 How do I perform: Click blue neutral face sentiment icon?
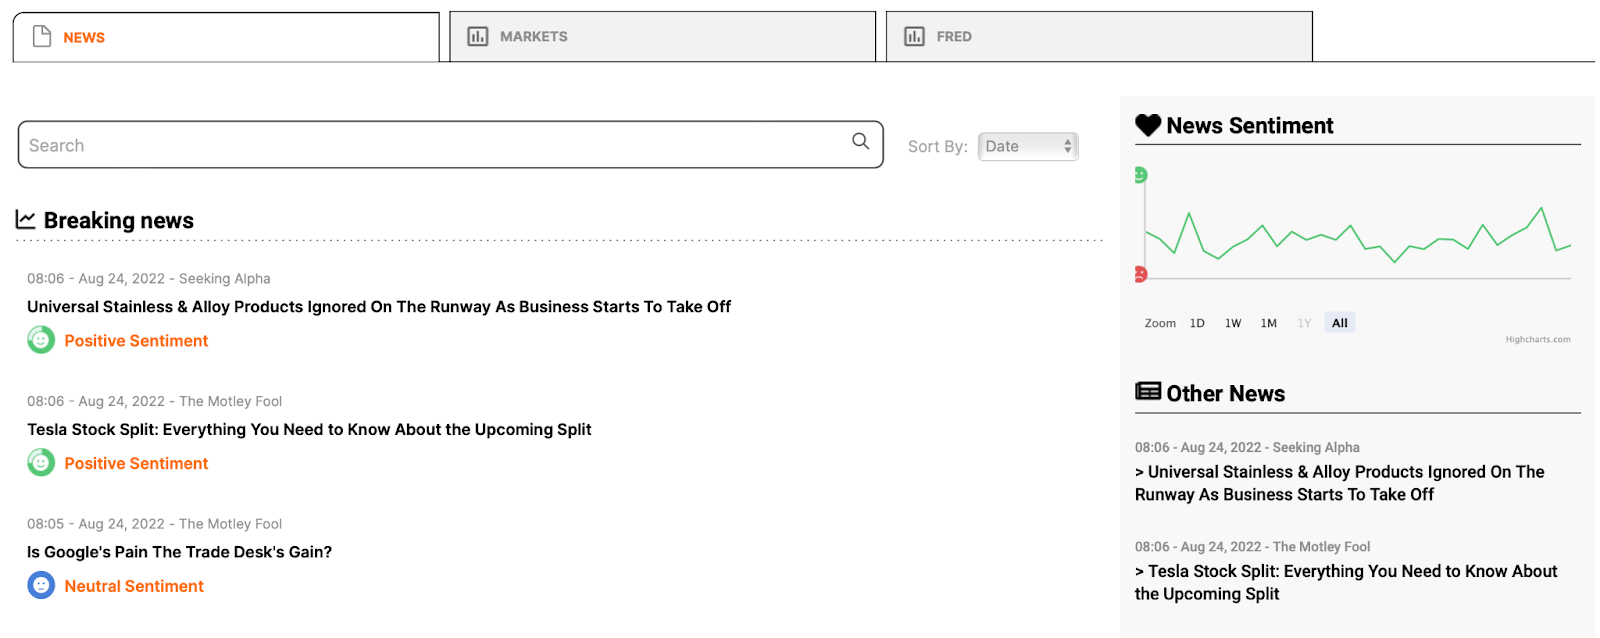click(41, 585)
